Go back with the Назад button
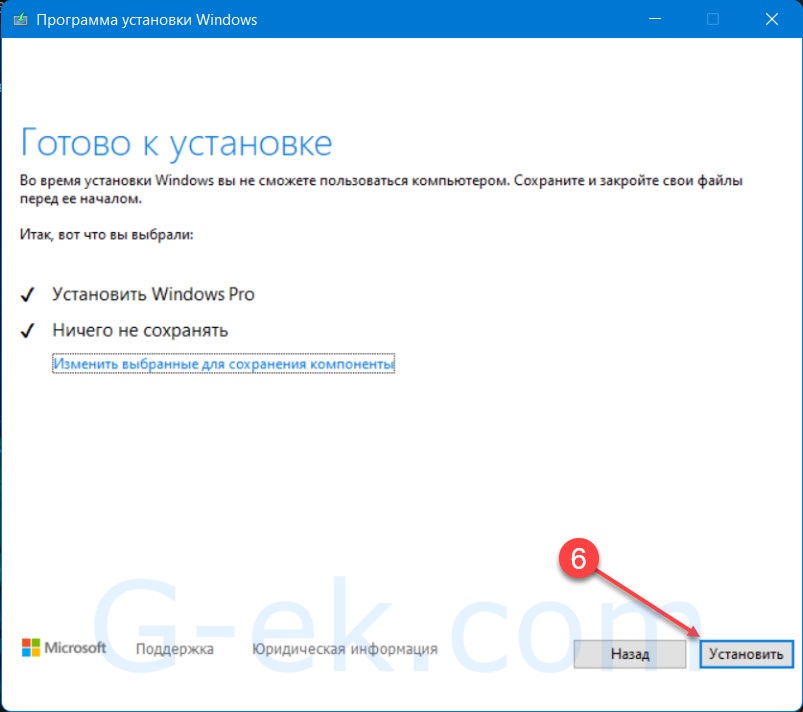 point(629,654)
